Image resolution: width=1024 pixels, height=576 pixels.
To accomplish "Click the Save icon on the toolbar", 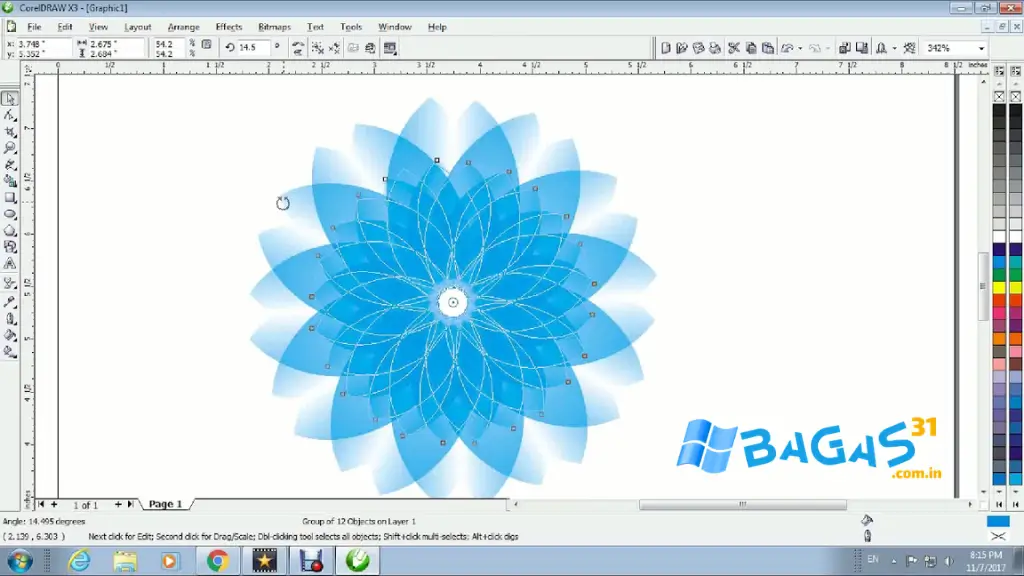I will pyautogui.click(x=698, y=47).
